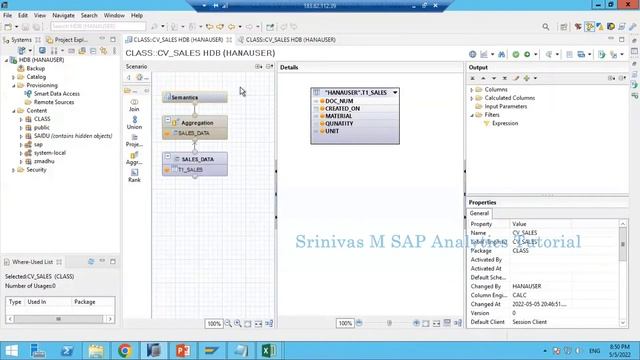Click the green Save and Activate icon
Image resolution: width=640 pixels, height=360 pixels.
coord(527,54)
